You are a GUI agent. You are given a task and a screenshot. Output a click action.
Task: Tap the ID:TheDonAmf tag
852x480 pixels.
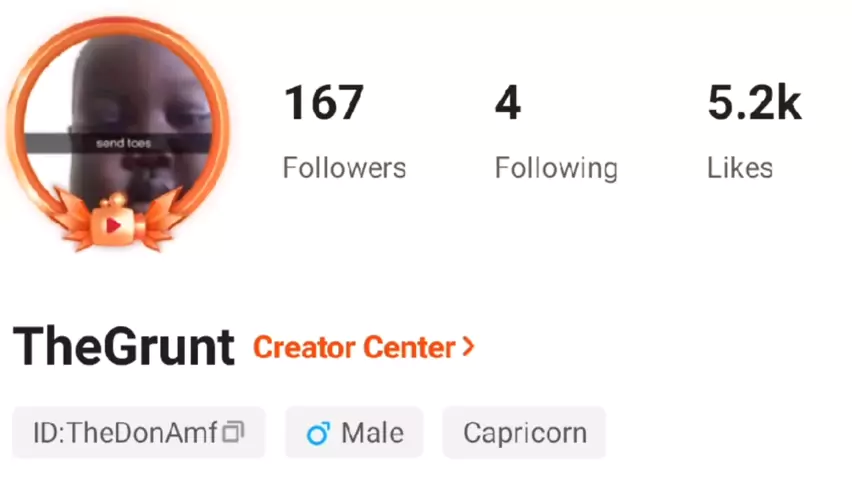pyautogui.click(x=139, y=432)
